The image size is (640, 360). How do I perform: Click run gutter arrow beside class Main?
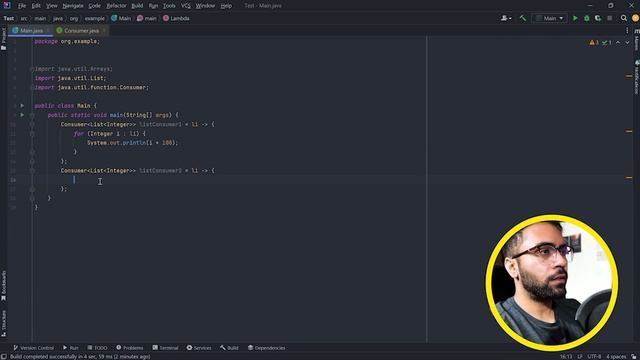pyautogui.click(x=22, y=106)
